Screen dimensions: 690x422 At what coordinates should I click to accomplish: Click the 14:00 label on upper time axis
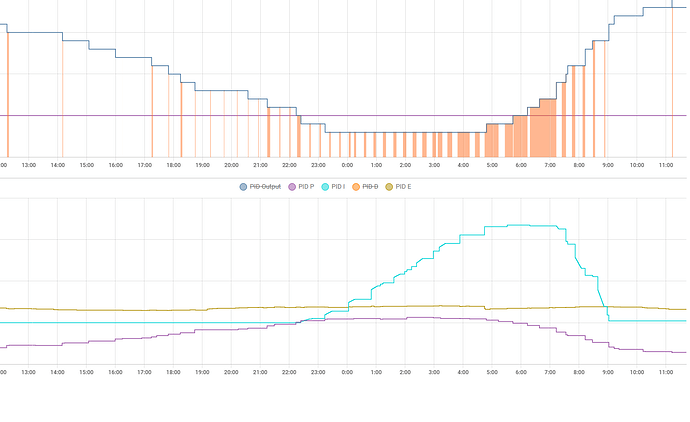coord(57,165)
